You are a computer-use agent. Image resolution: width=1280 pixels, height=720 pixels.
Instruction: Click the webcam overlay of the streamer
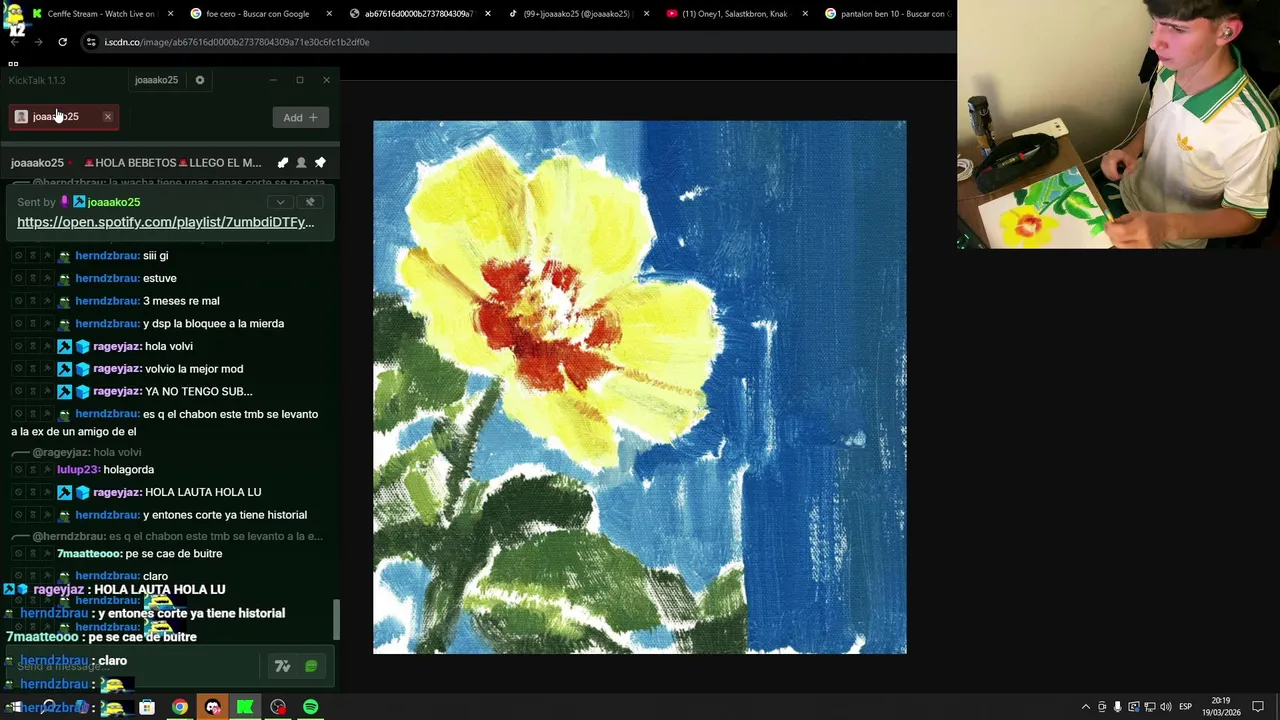1118,124
